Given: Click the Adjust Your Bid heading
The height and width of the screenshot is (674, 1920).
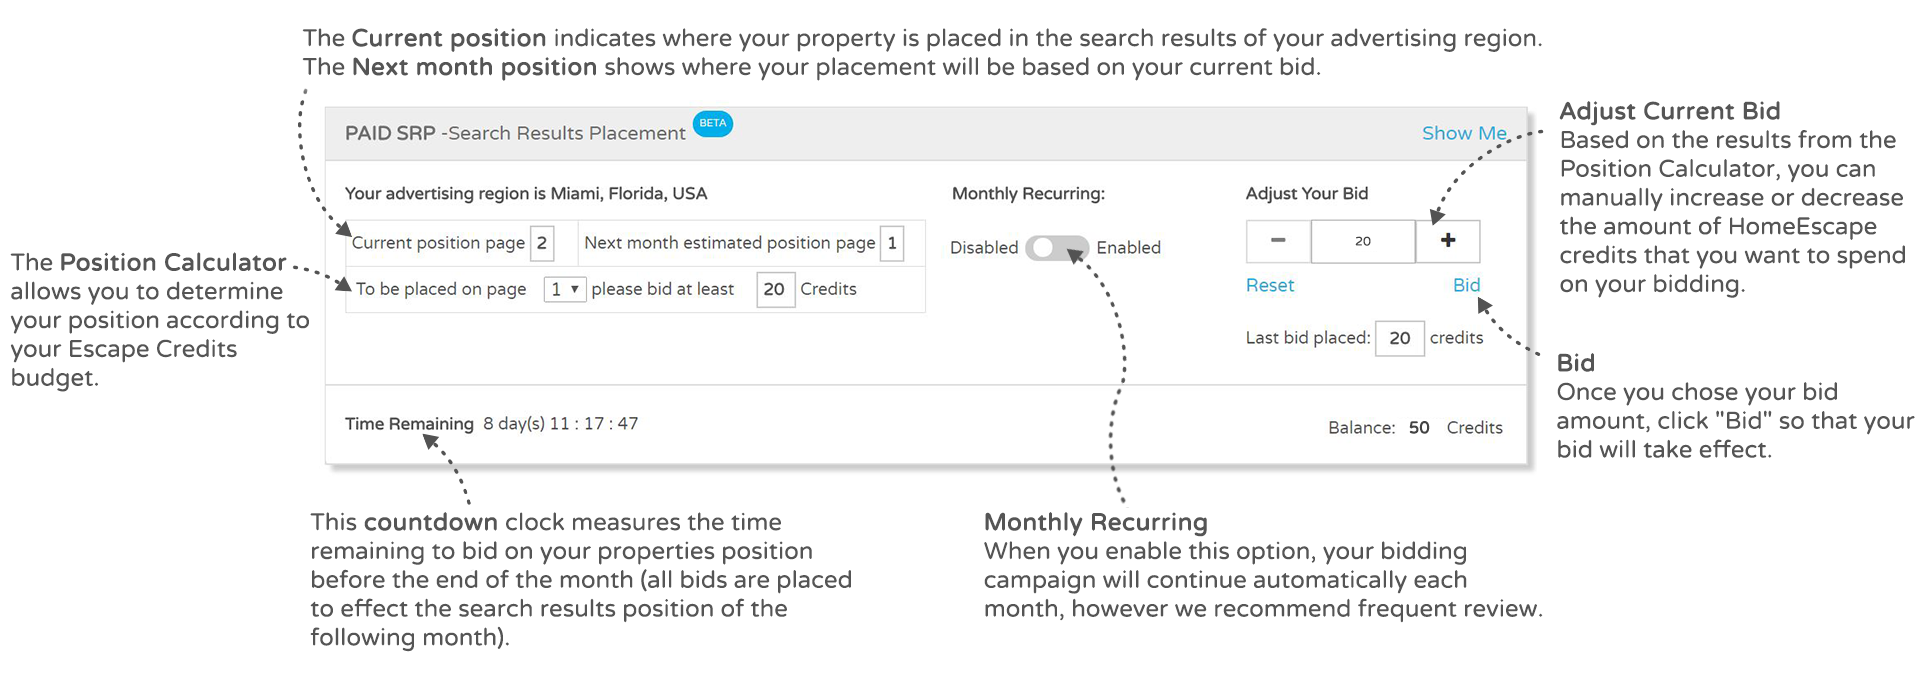Looking at the screenshot, I should tap(1307, 193).
